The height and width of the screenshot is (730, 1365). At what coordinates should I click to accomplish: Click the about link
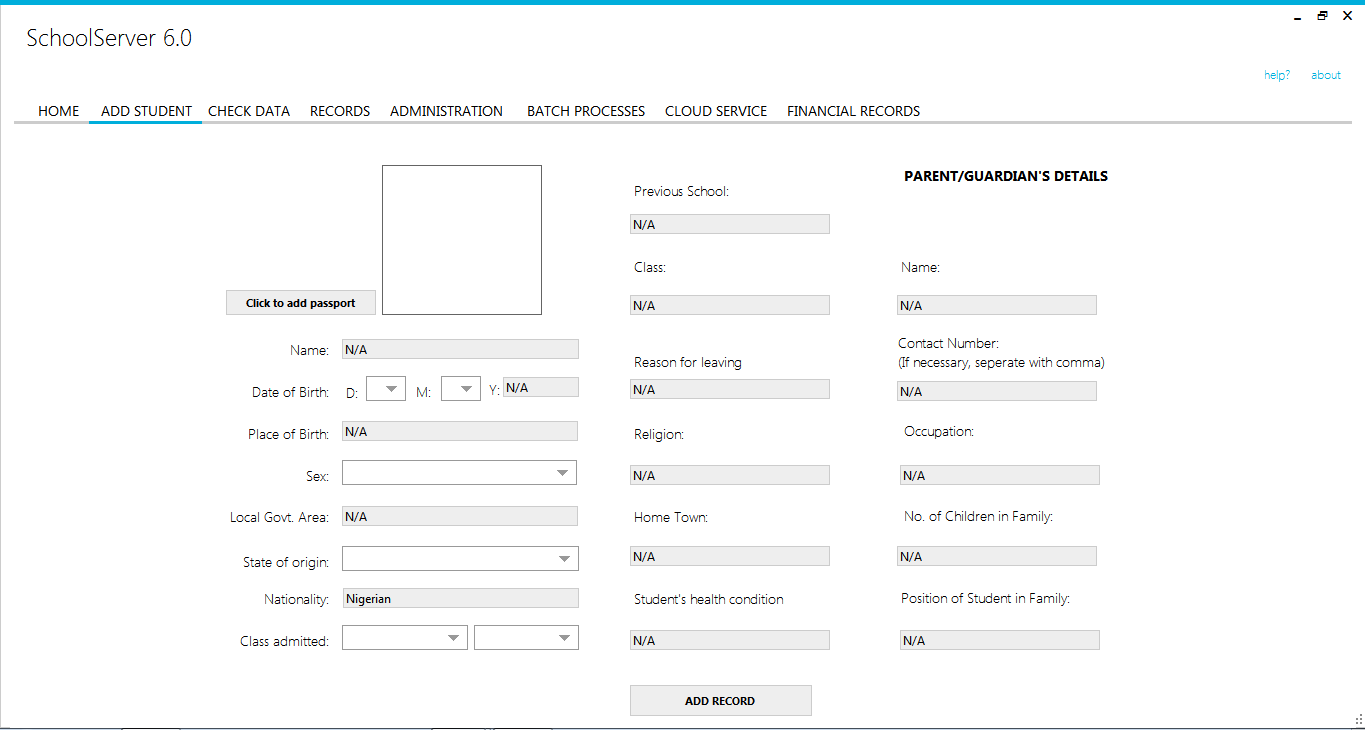(1325, 74)
